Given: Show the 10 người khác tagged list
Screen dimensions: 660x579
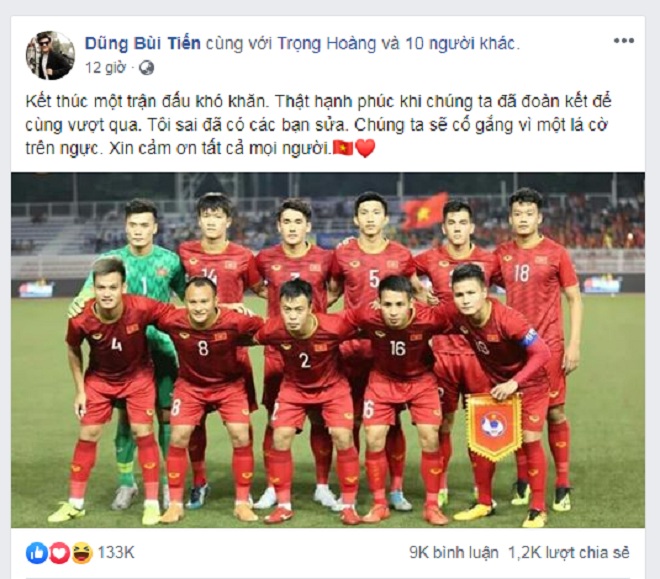Looking at the screenshot, I should (460, 44).
